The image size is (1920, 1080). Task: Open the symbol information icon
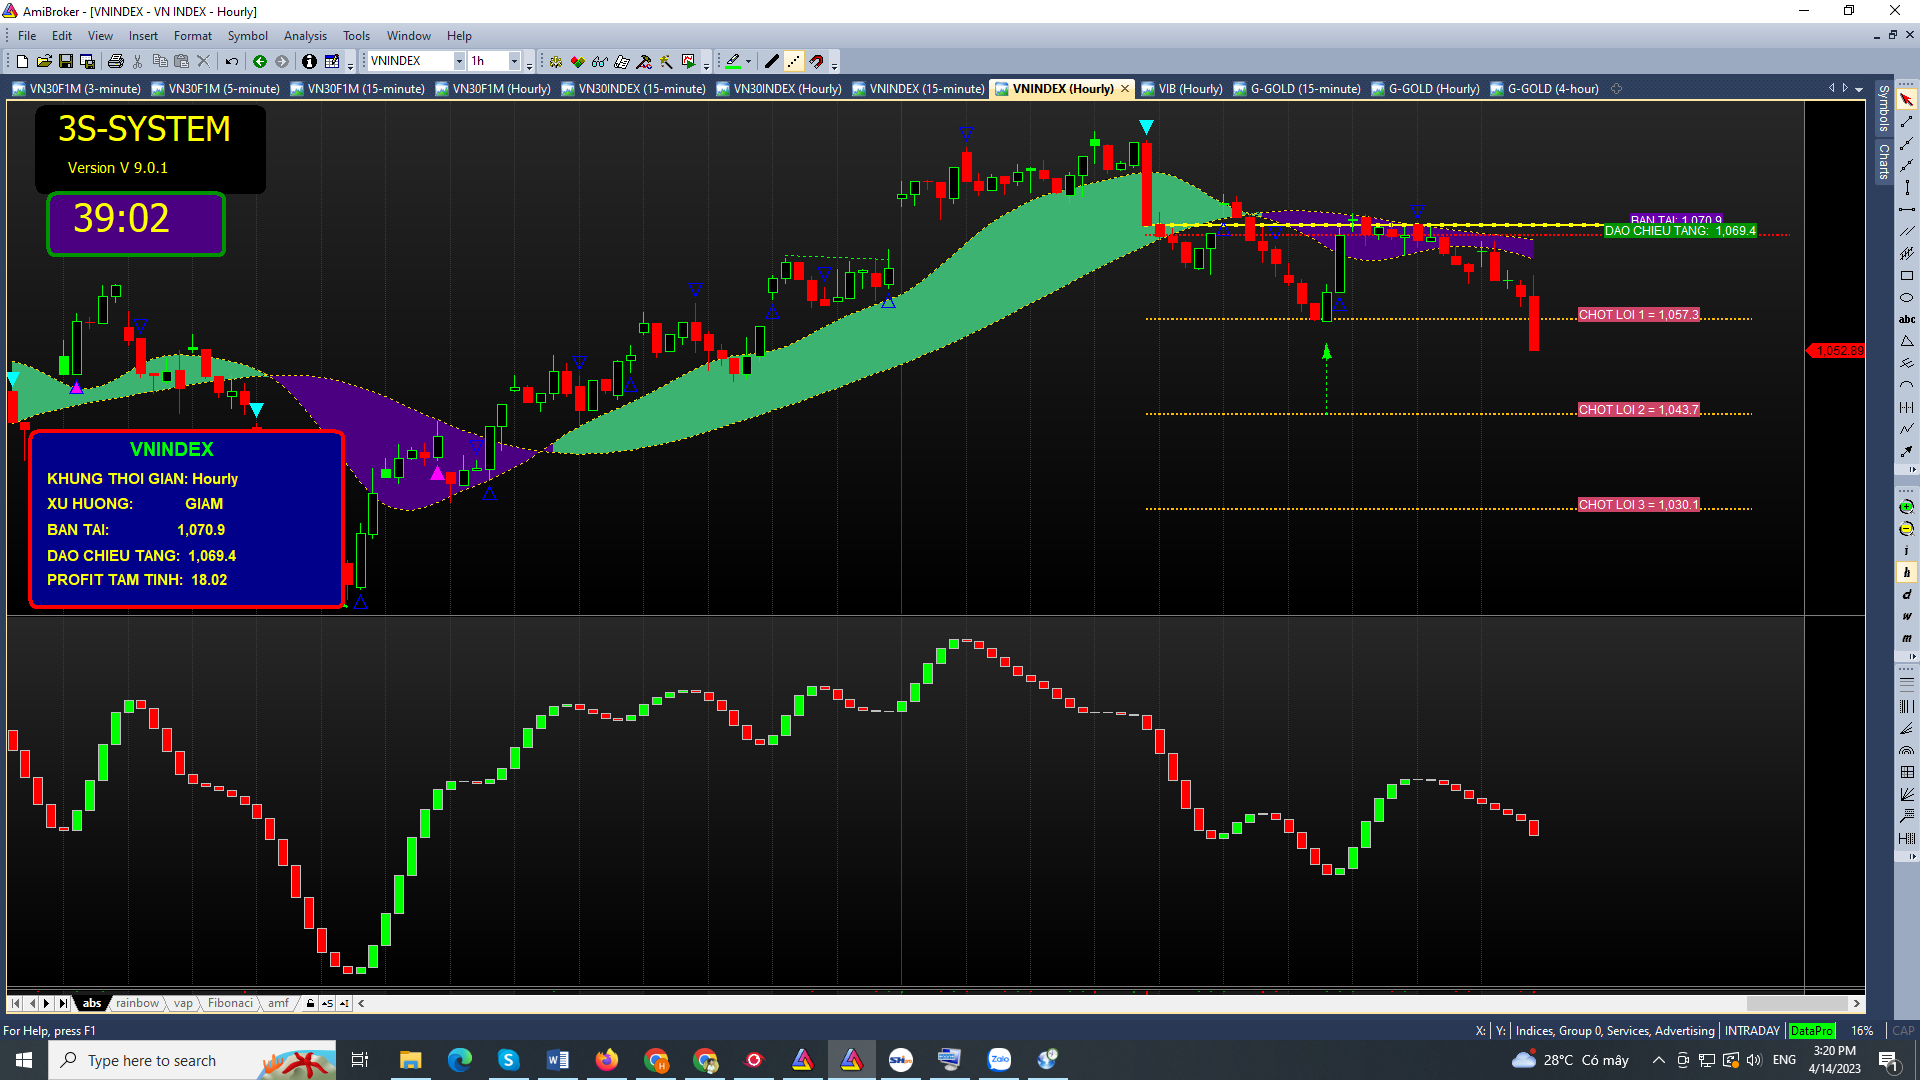point(309,62)
